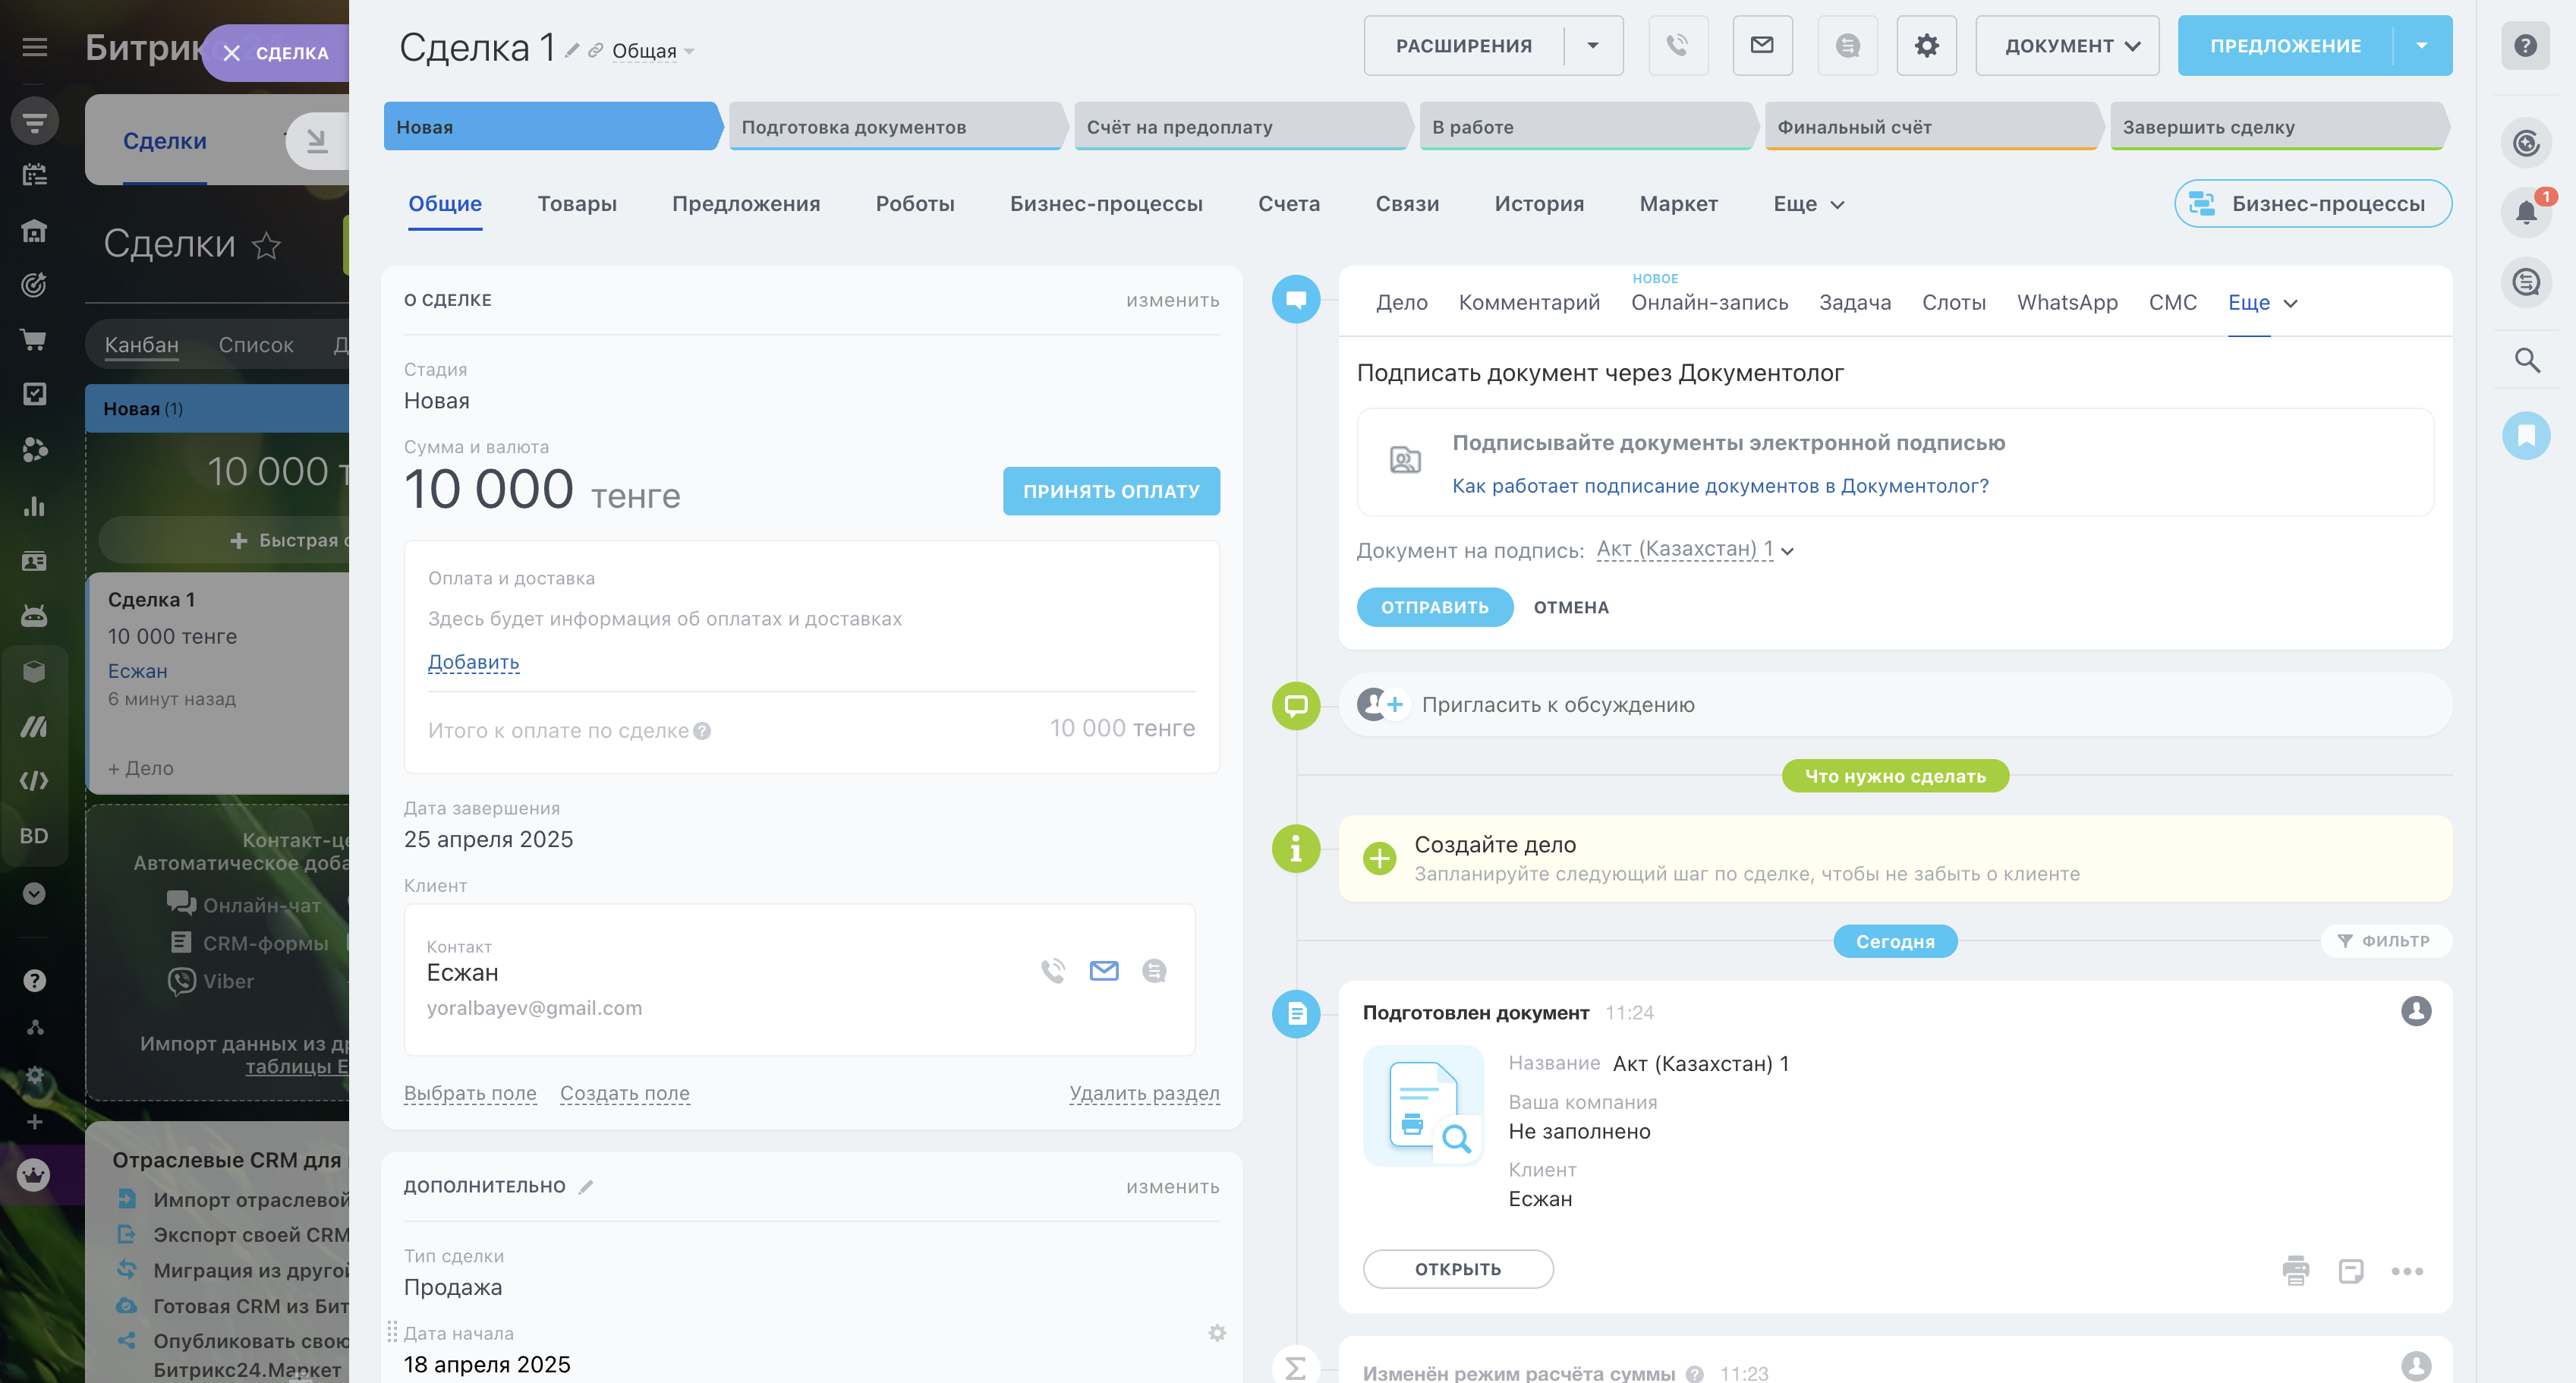This screenshot has height=1383, width=2576.
Task: Open the ПРЕДЛОЖЕНИЕ button dropdown arrow
Action: pyautogui.click(x=2421, y=45)
